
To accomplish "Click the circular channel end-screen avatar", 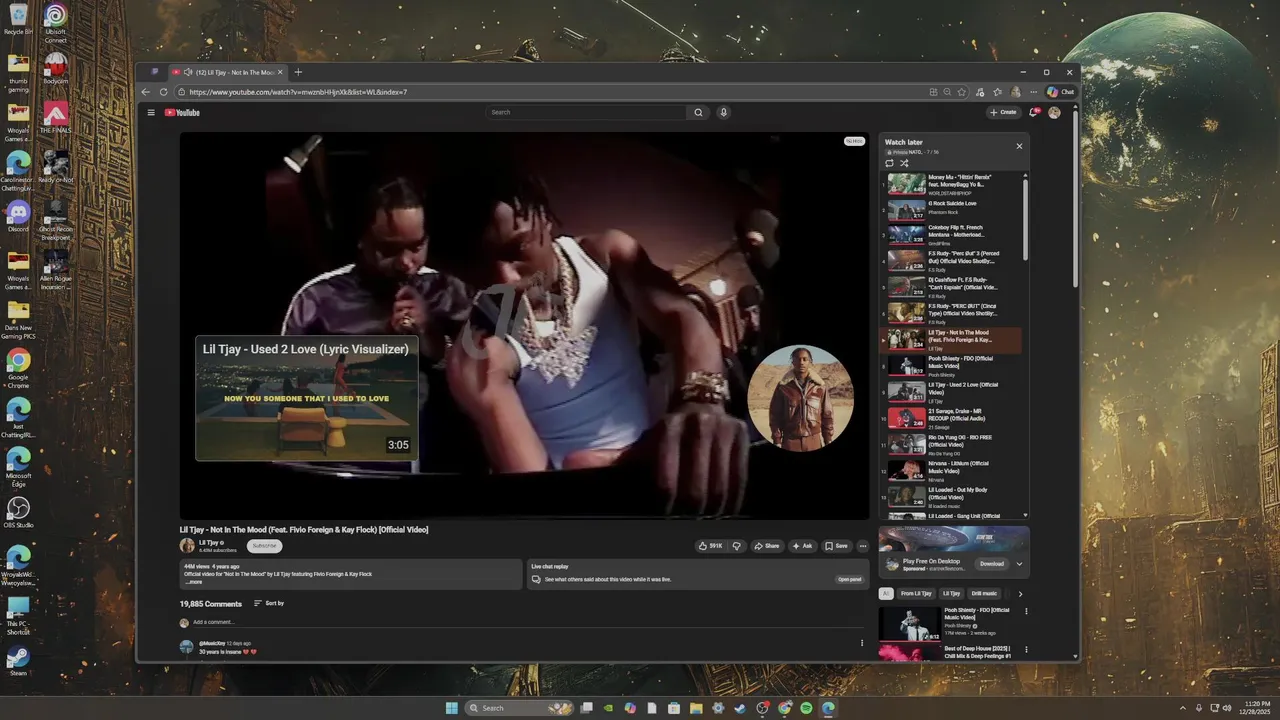I will [800, 398].
